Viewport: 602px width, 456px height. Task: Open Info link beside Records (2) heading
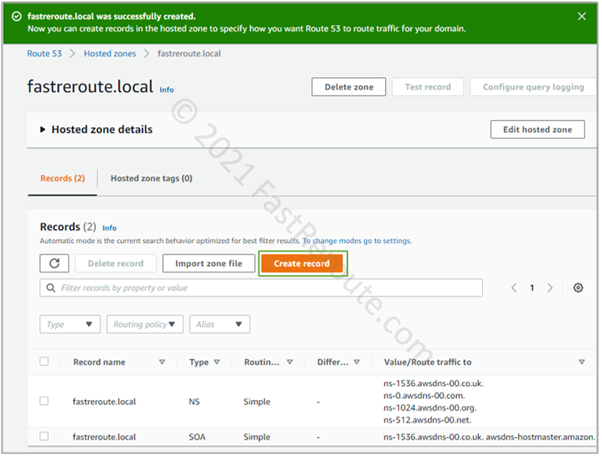pyautogui.click(x=109, y=228)
